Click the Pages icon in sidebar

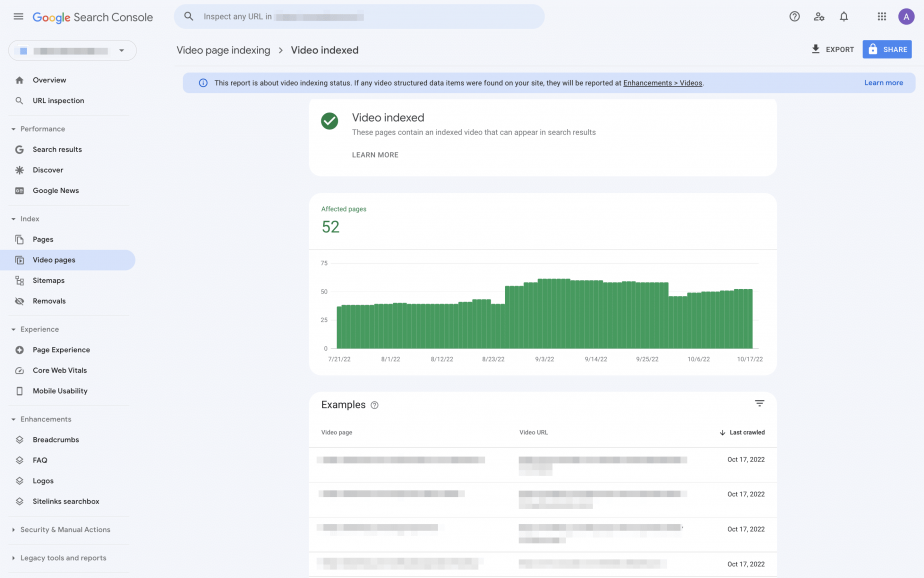pyautogui.click(x=19, y=240)
